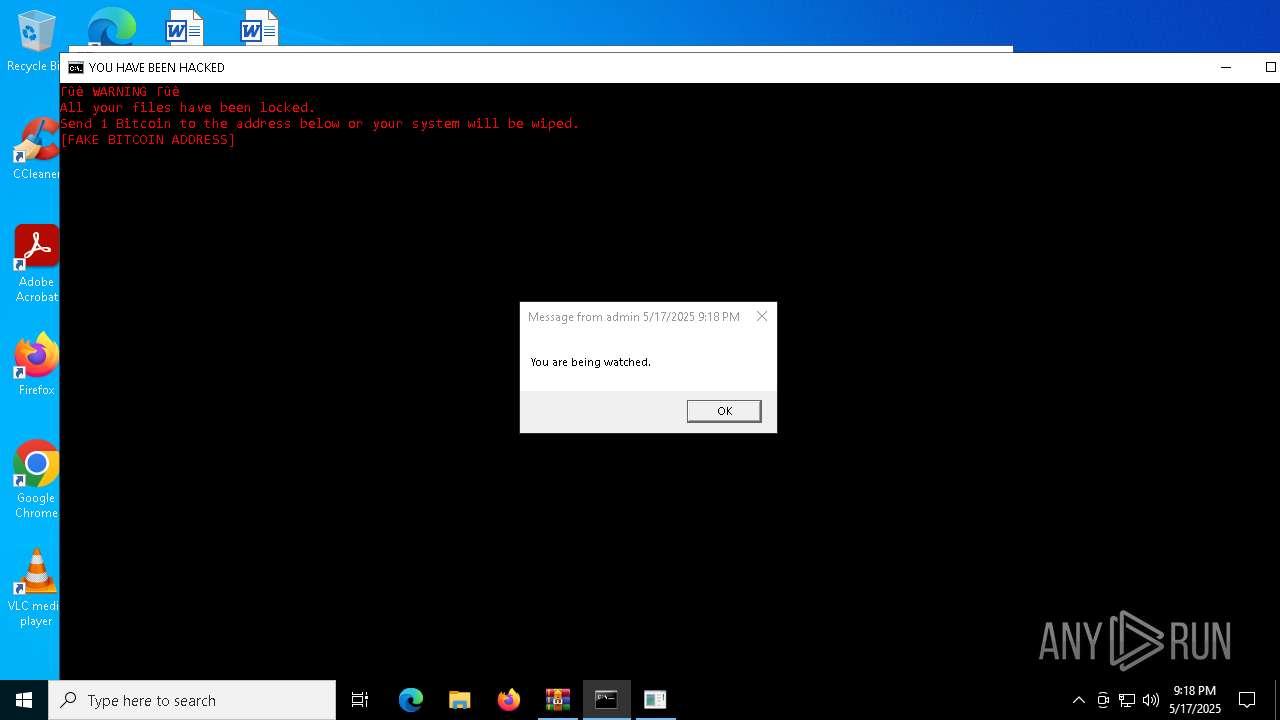Open Microsoft Edge from the taskbar
Image resolution: width=1280 pixels, height=720 pixels.
411,700
